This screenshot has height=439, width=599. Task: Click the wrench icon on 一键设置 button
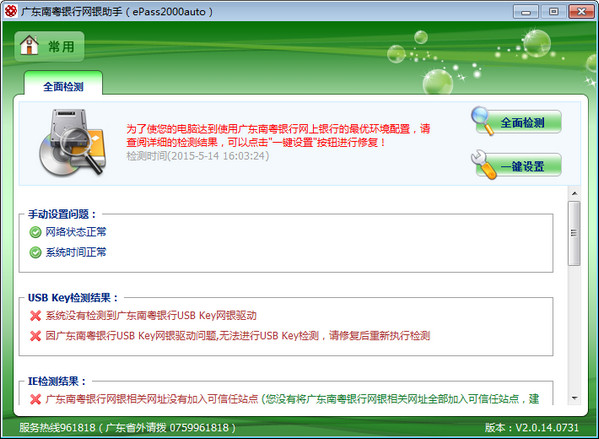click(x=483, y=164)
